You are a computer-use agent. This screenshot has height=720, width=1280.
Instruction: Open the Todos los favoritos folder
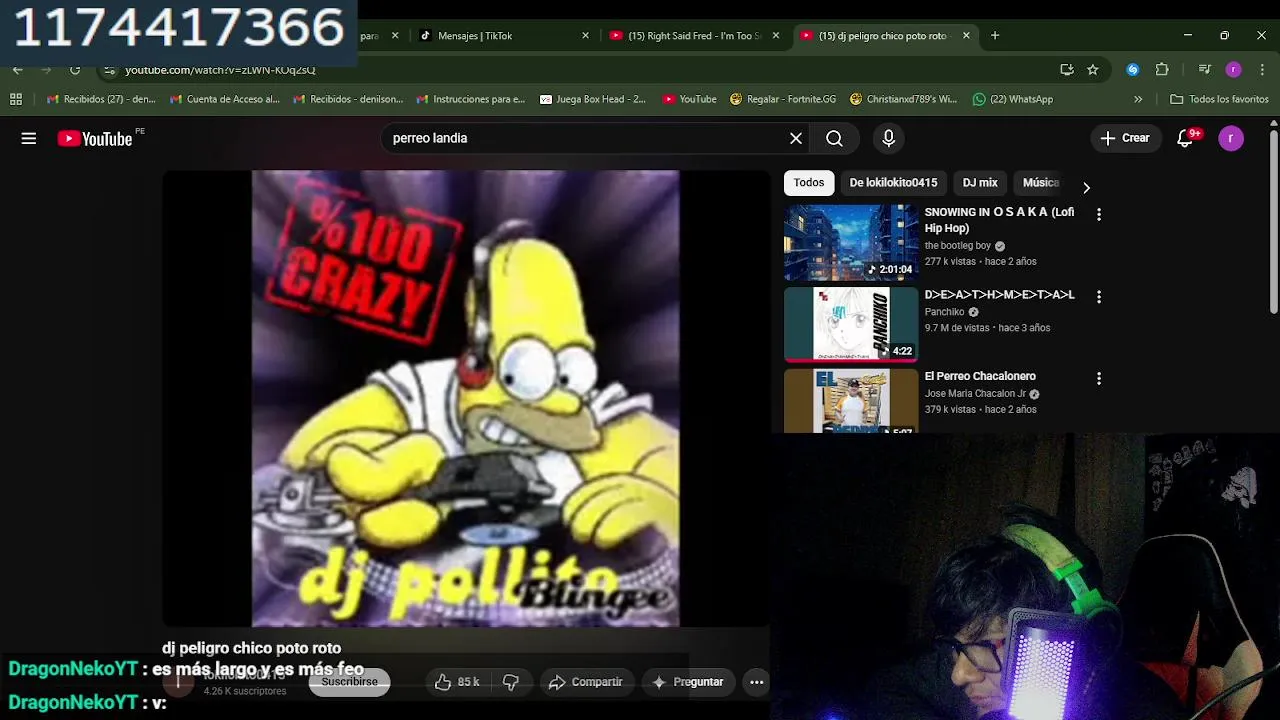[1220, 99]
